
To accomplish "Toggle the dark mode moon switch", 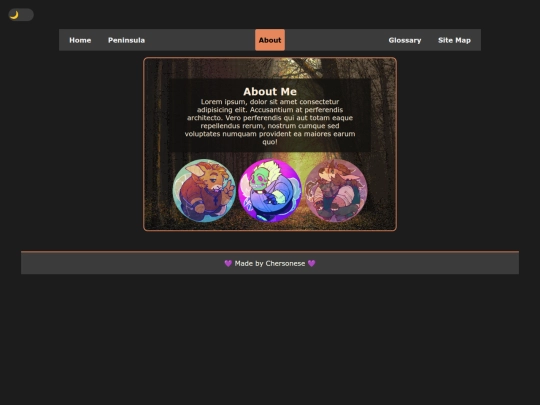I will coord(21,15).
